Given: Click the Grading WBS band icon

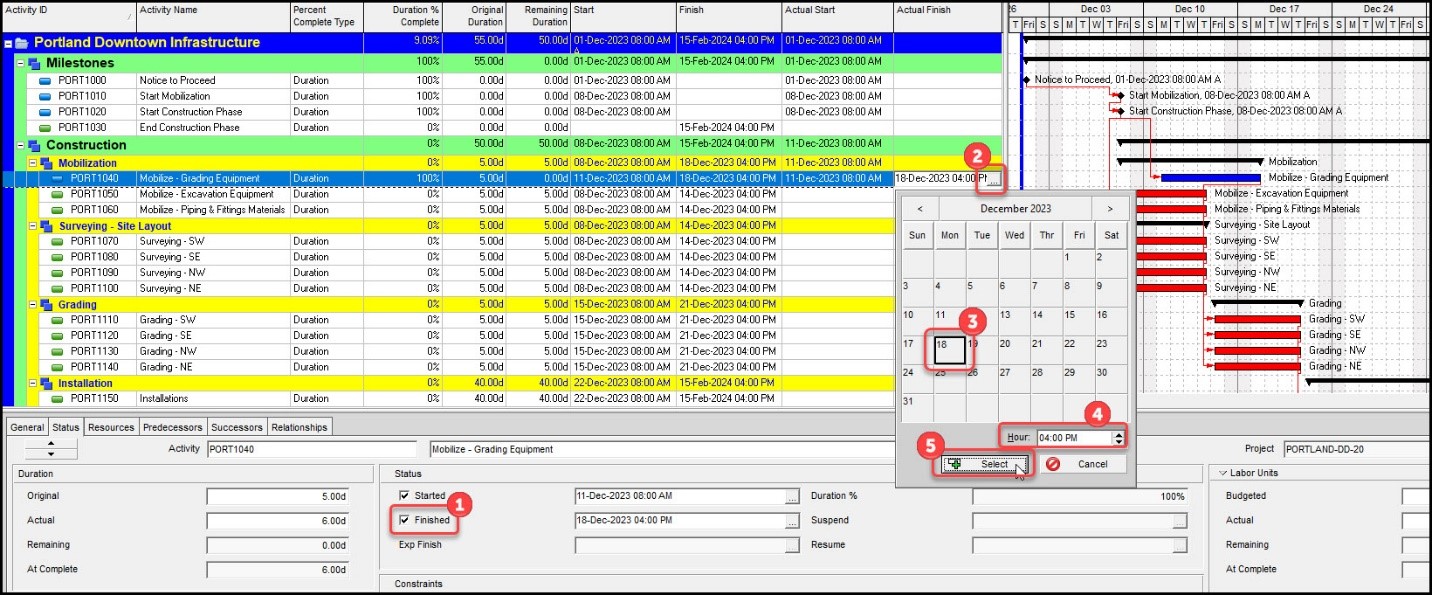Looking at the screenshot, I should [x=46, y=305].
